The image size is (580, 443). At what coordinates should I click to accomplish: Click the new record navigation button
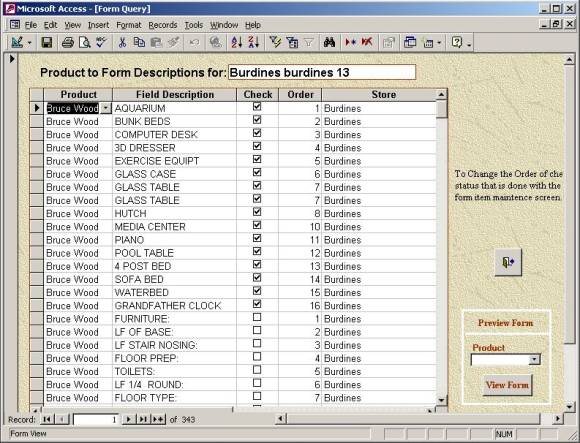[158, 419]
